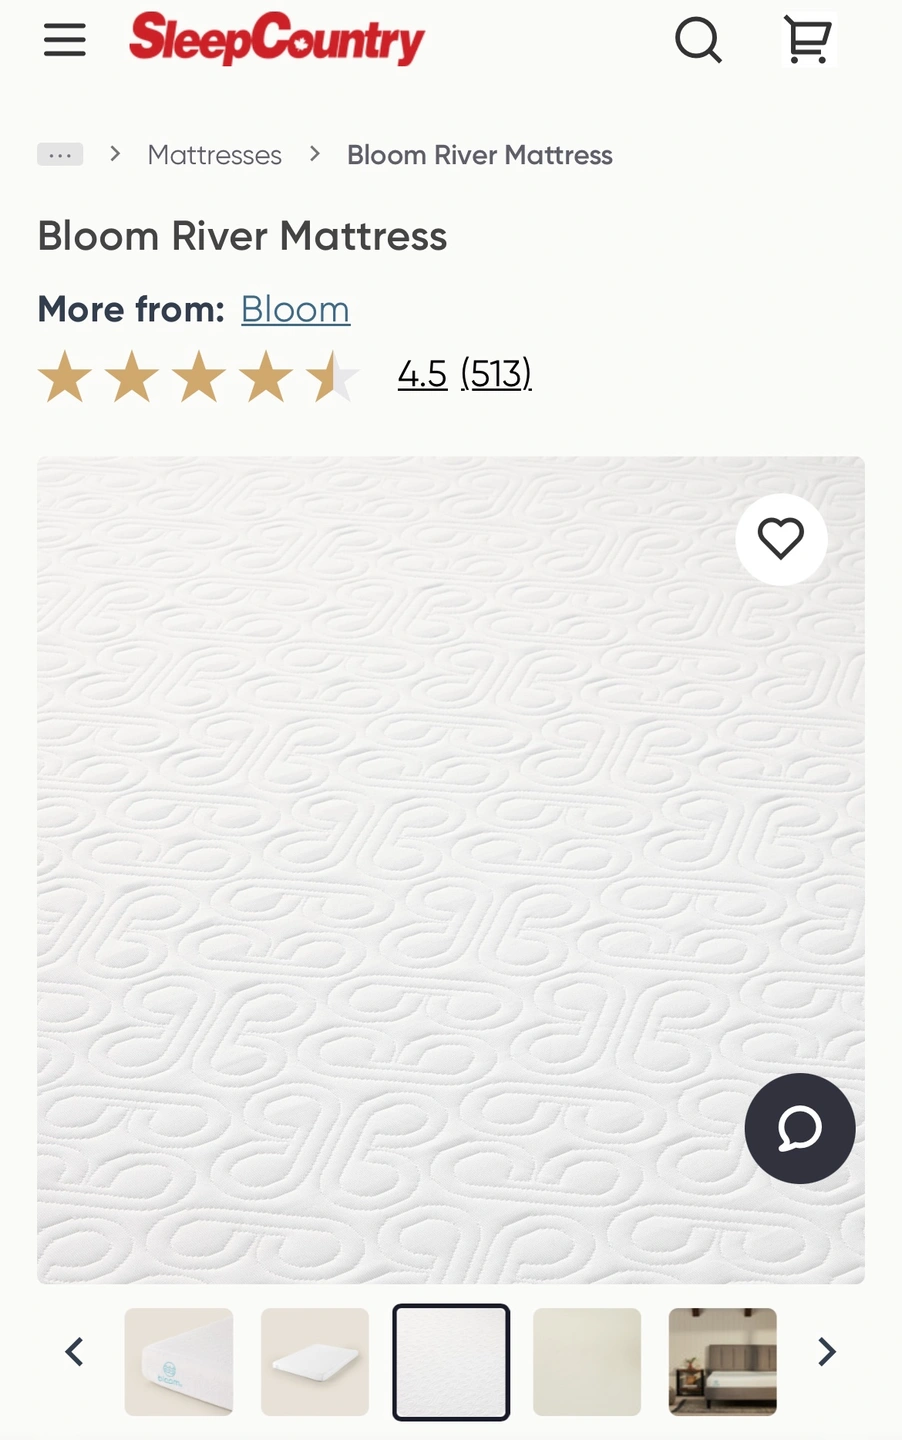Click the gold star rating row
Image resolution: width=902 pixels, height=1440 pixels.
pyautogui.click(x=198, y=377)
